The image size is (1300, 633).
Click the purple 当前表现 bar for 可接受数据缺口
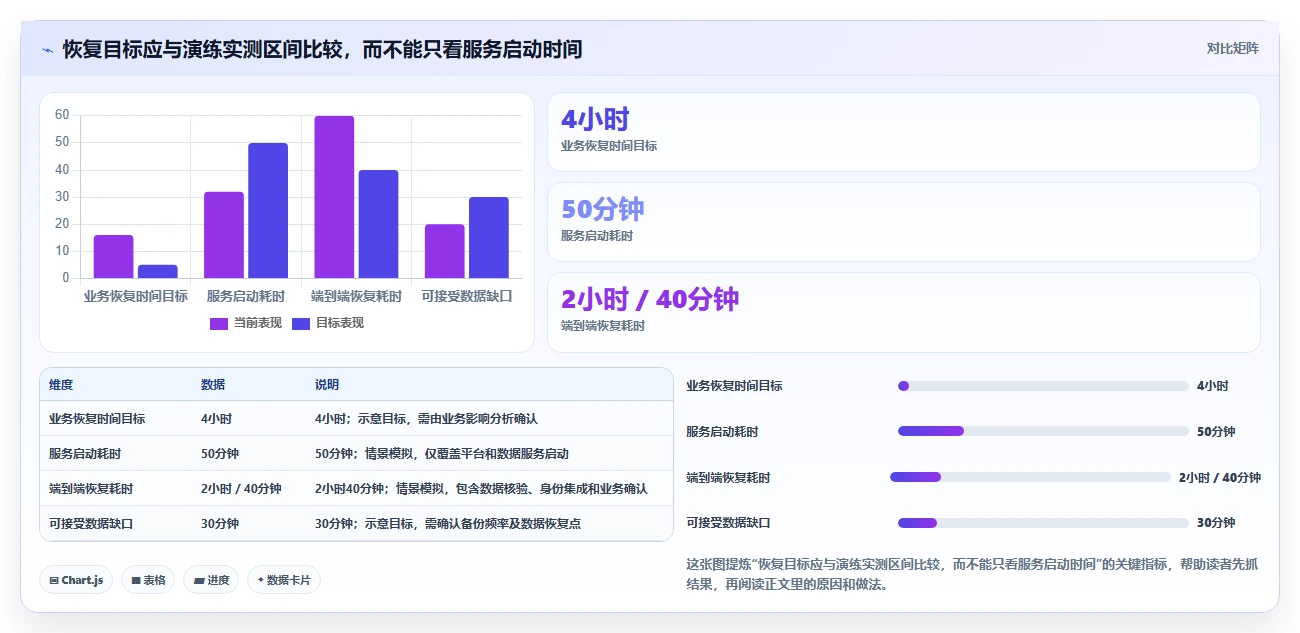pyautogui.click(x=444, y=251)
